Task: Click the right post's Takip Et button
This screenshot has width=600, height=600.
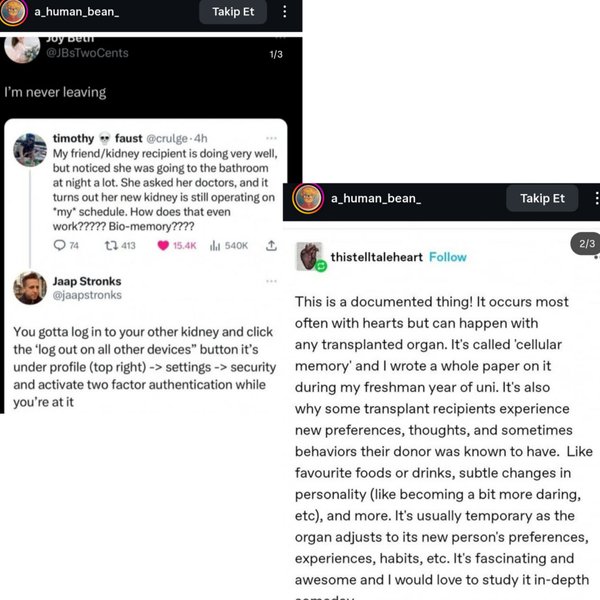Action: point(542,198)
